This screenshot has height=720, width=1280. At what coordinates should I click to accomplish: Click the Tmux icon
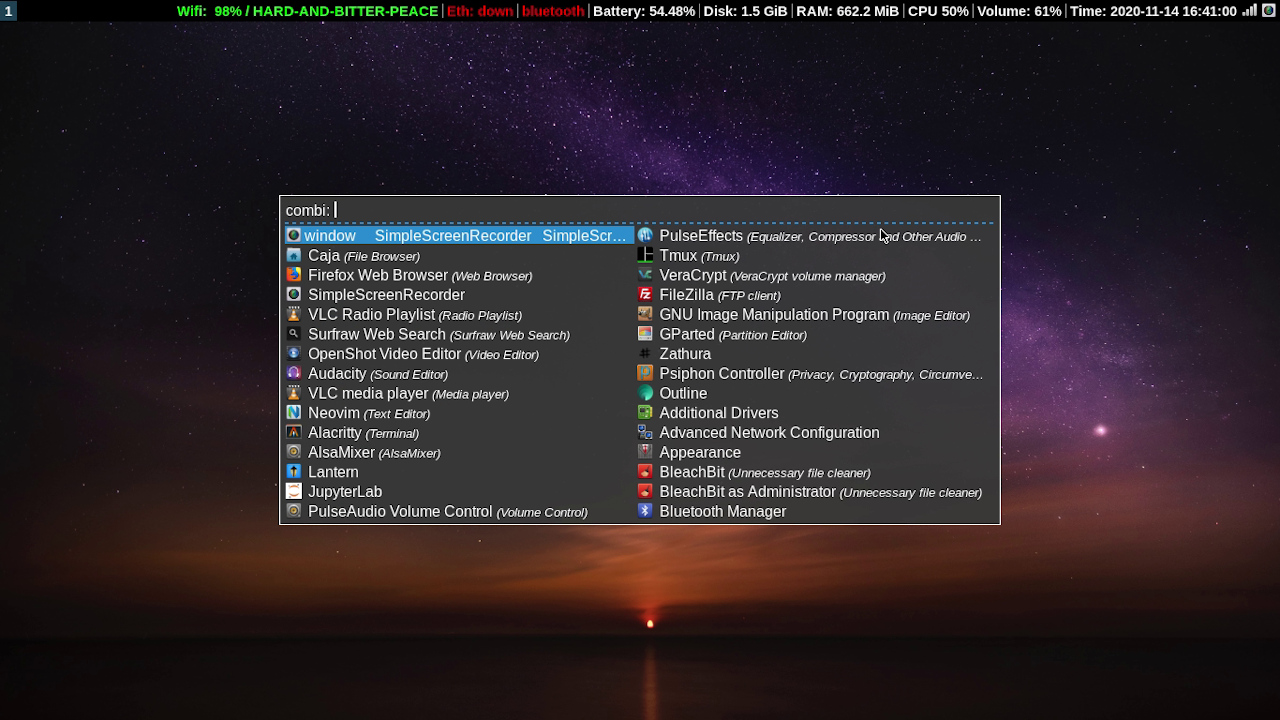pos(645,255)
